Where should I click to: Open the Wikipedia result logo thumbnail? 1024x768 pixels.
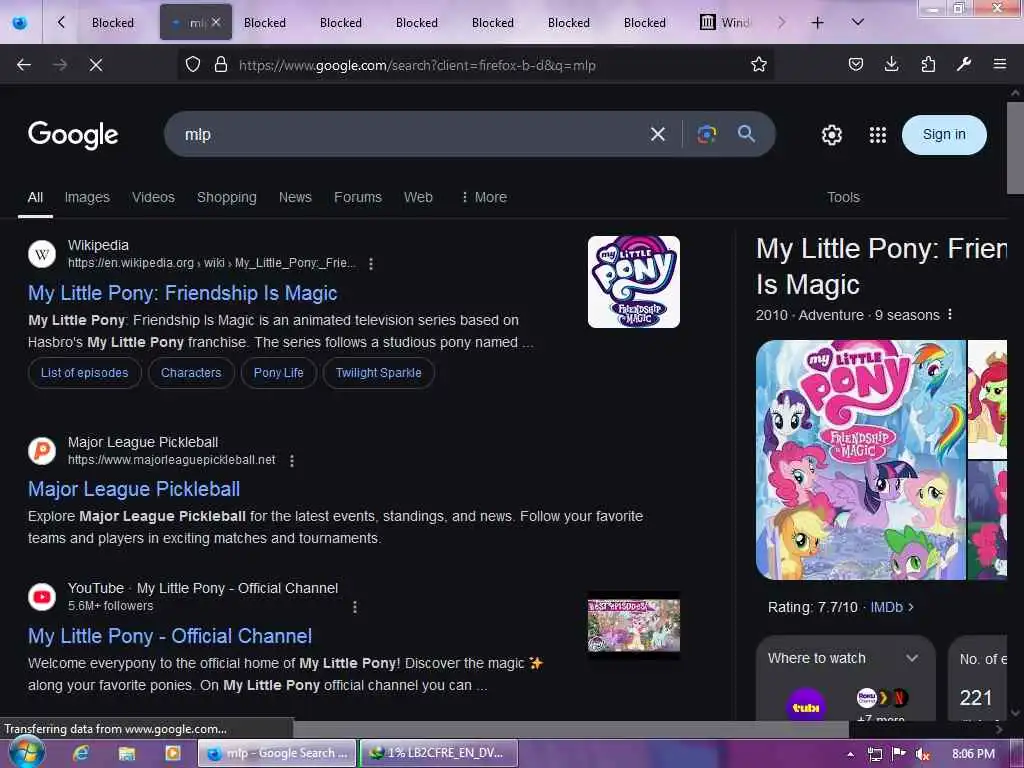point(633,281)
